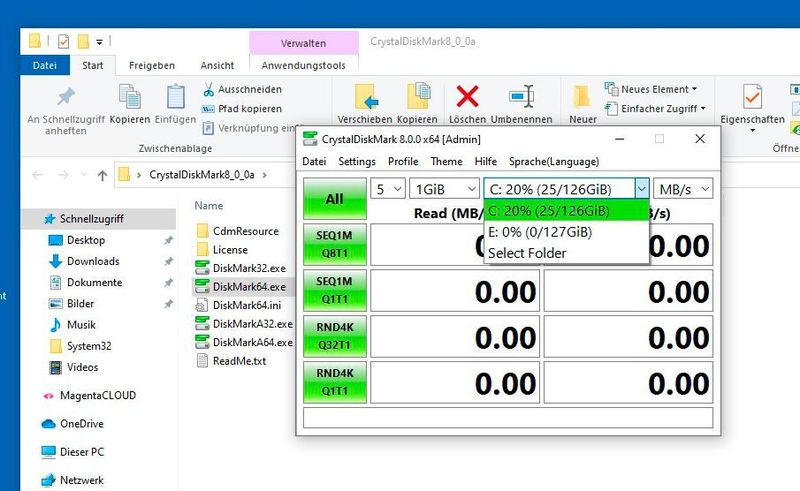The height and width of the screenshot is (491, 800).
Task: Choose Select Folder from the drive list
Action: (x=566, y=253)
